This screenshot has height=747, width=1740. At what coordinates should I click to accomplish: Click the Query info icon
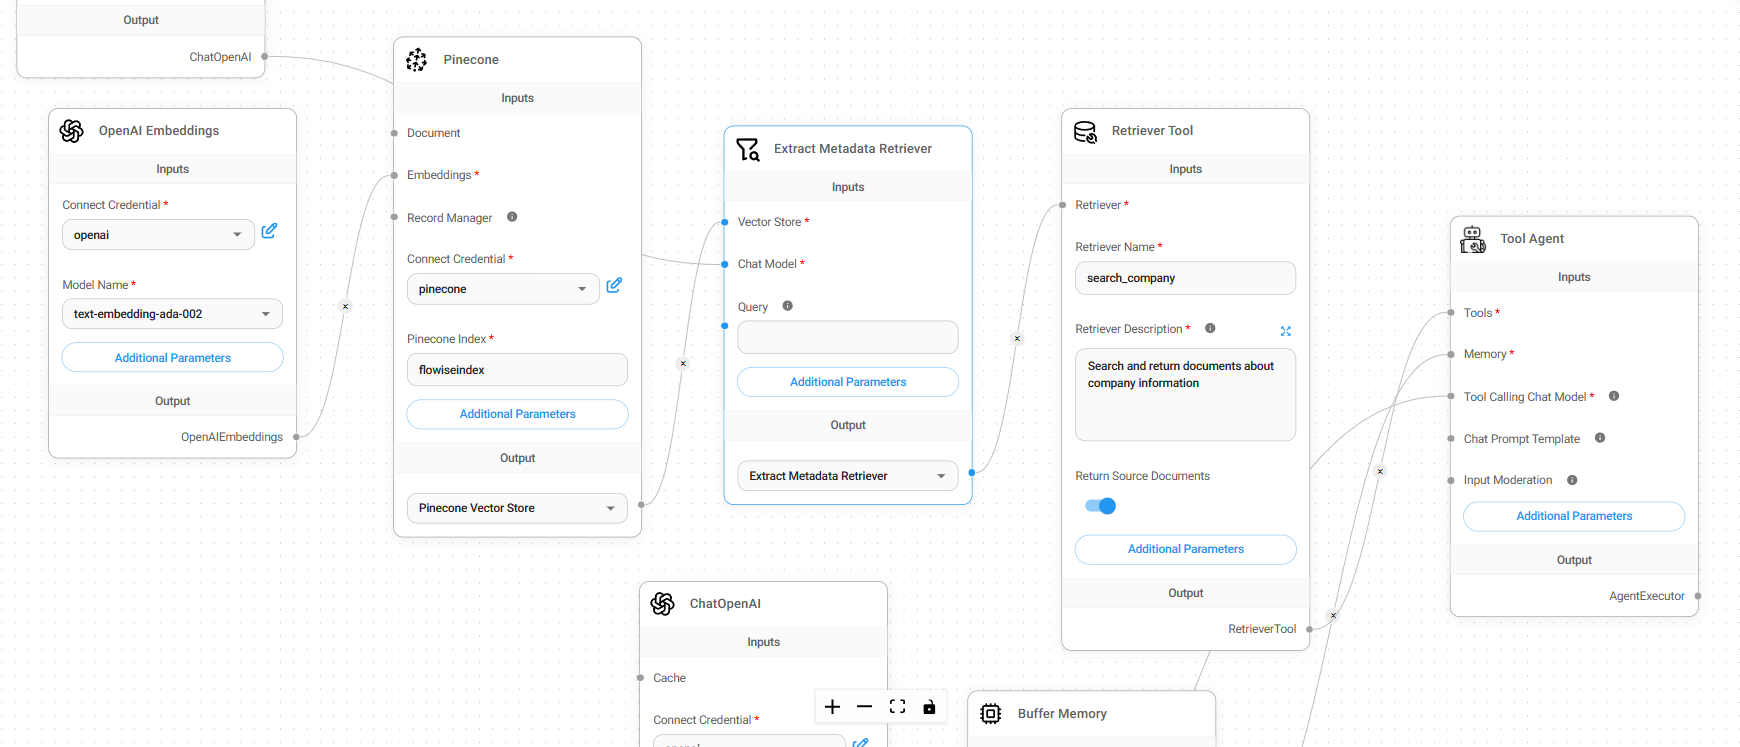pos(787,306)
